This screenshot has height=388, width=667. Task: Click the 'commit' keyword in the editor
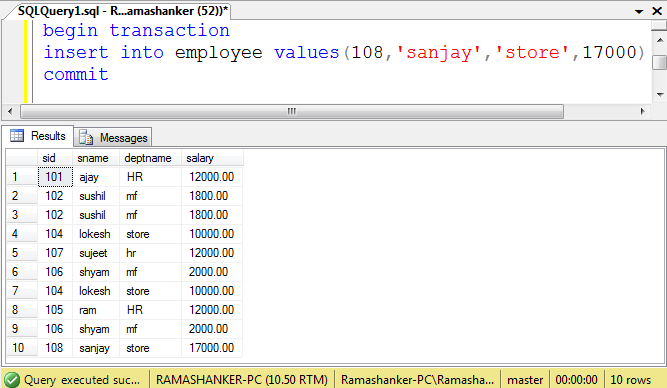coord(76,74)
